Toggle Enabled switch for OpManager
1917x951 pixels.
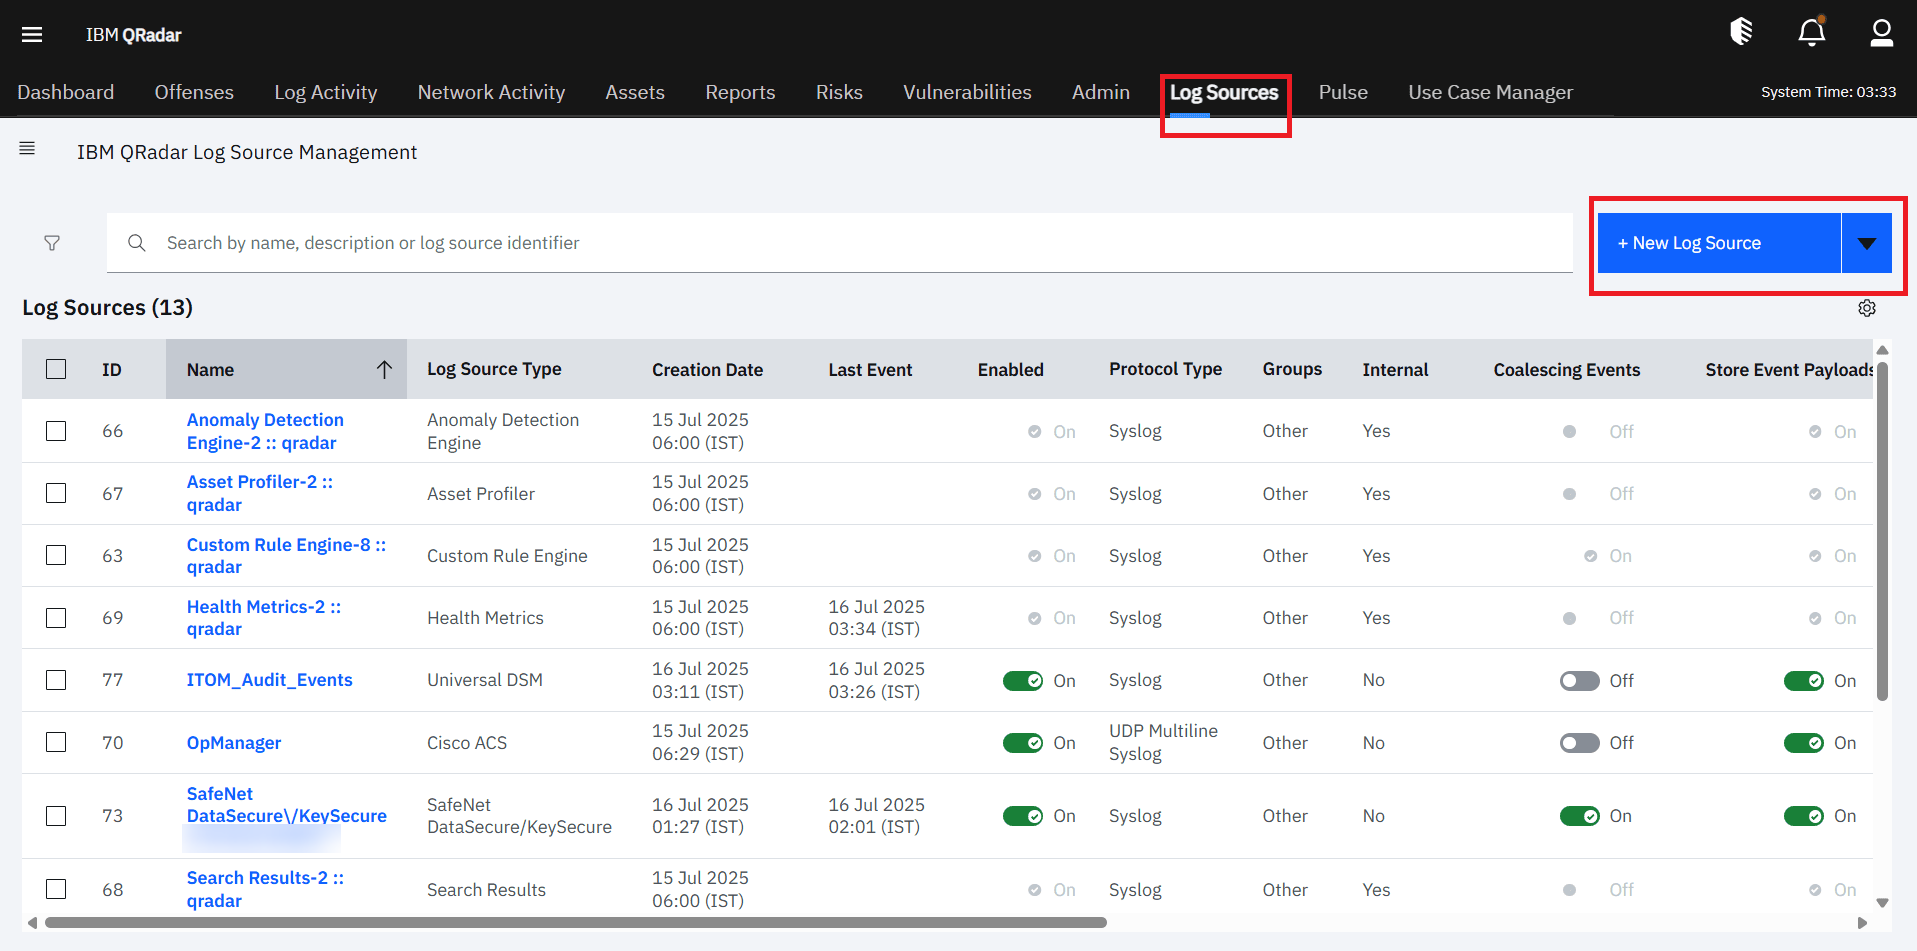coord(1023,743)
